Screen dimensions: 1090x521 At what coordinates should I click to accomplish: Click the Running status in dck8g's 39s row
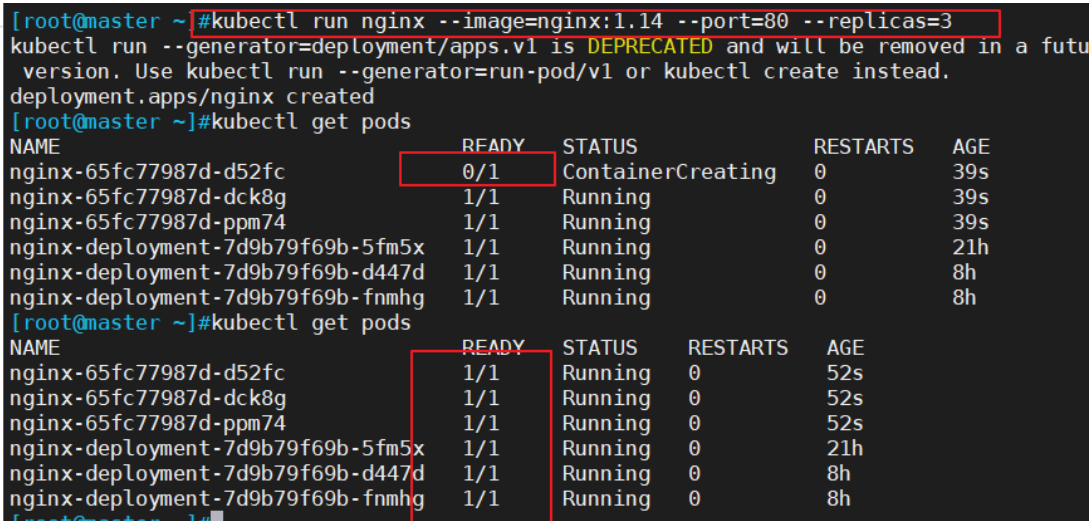pyautogui.click(x=606, y=197)
